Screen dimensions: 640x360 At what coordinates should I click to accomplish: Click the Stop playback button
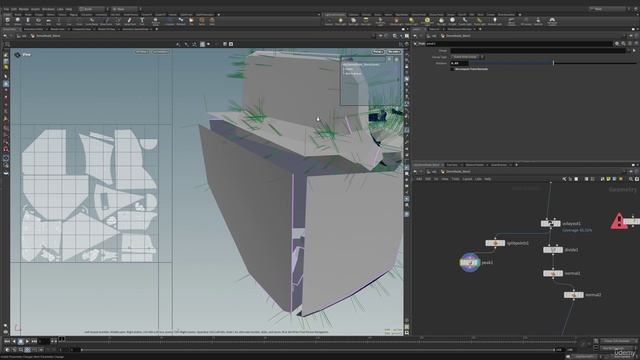point(20,341)
